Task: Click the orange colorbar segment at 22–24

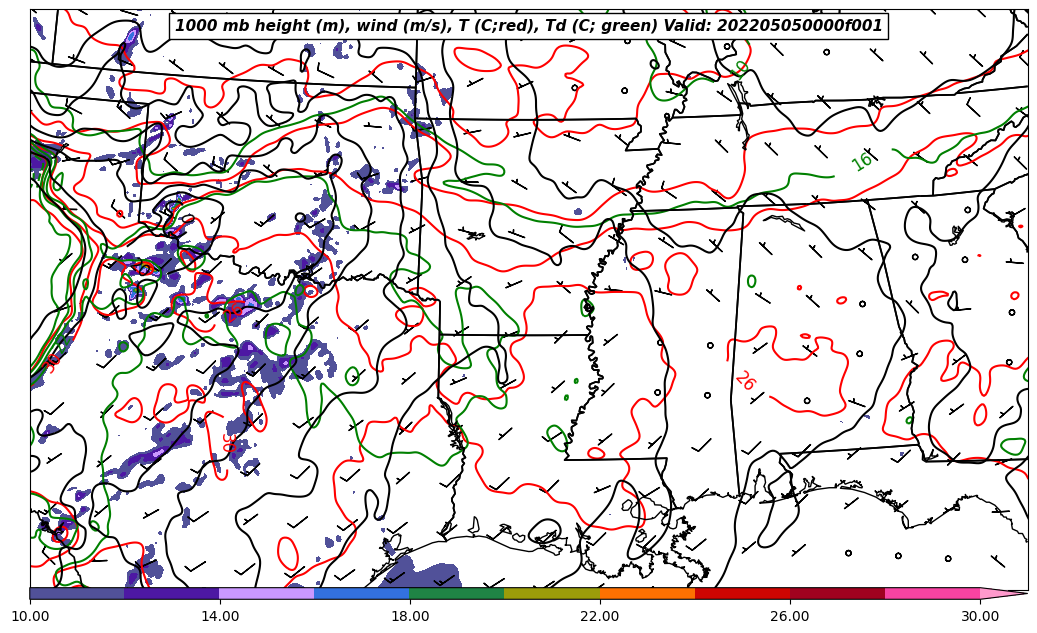Action: [647, 593]
